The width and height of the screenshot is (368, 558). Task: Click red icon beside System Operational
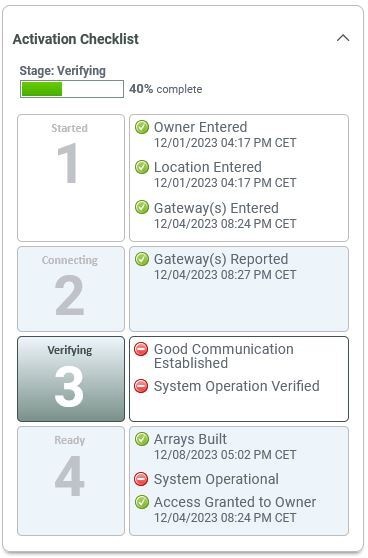(141, 479)
